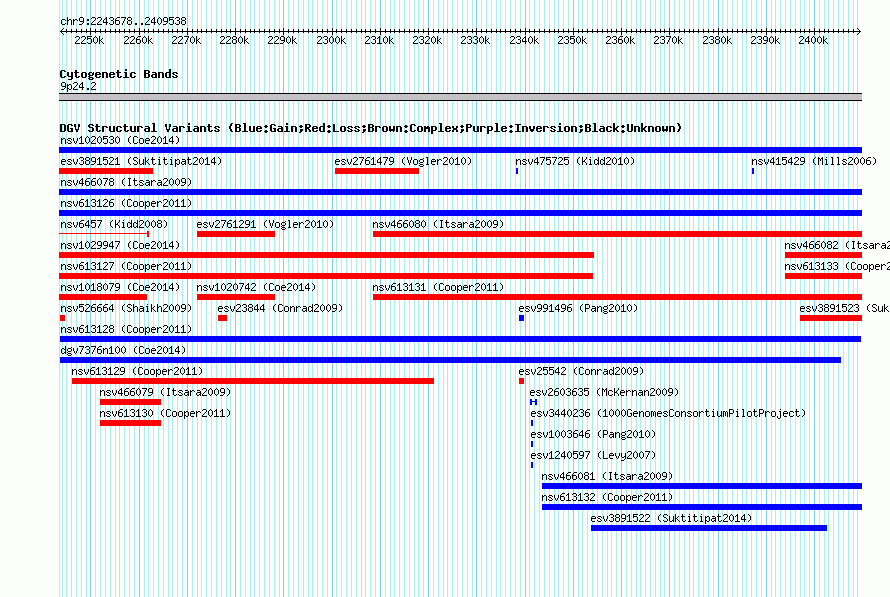Select nsv1018079 (Coe2014) label
The image size is (890, 597).
coord(120,287)
